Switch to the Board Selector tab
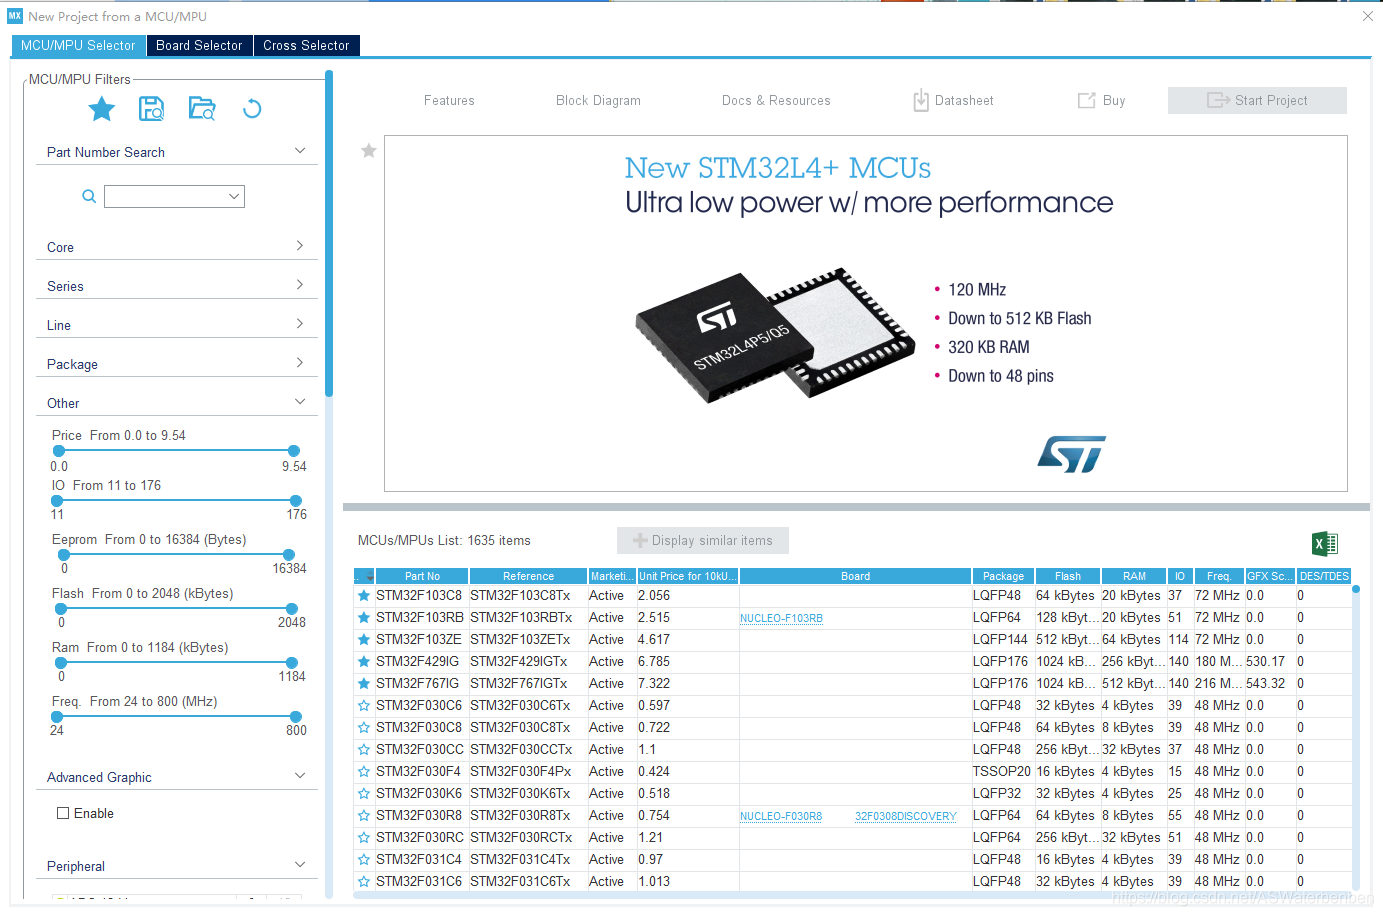The width and height of the screenshot is (1383, 916). 199,46
